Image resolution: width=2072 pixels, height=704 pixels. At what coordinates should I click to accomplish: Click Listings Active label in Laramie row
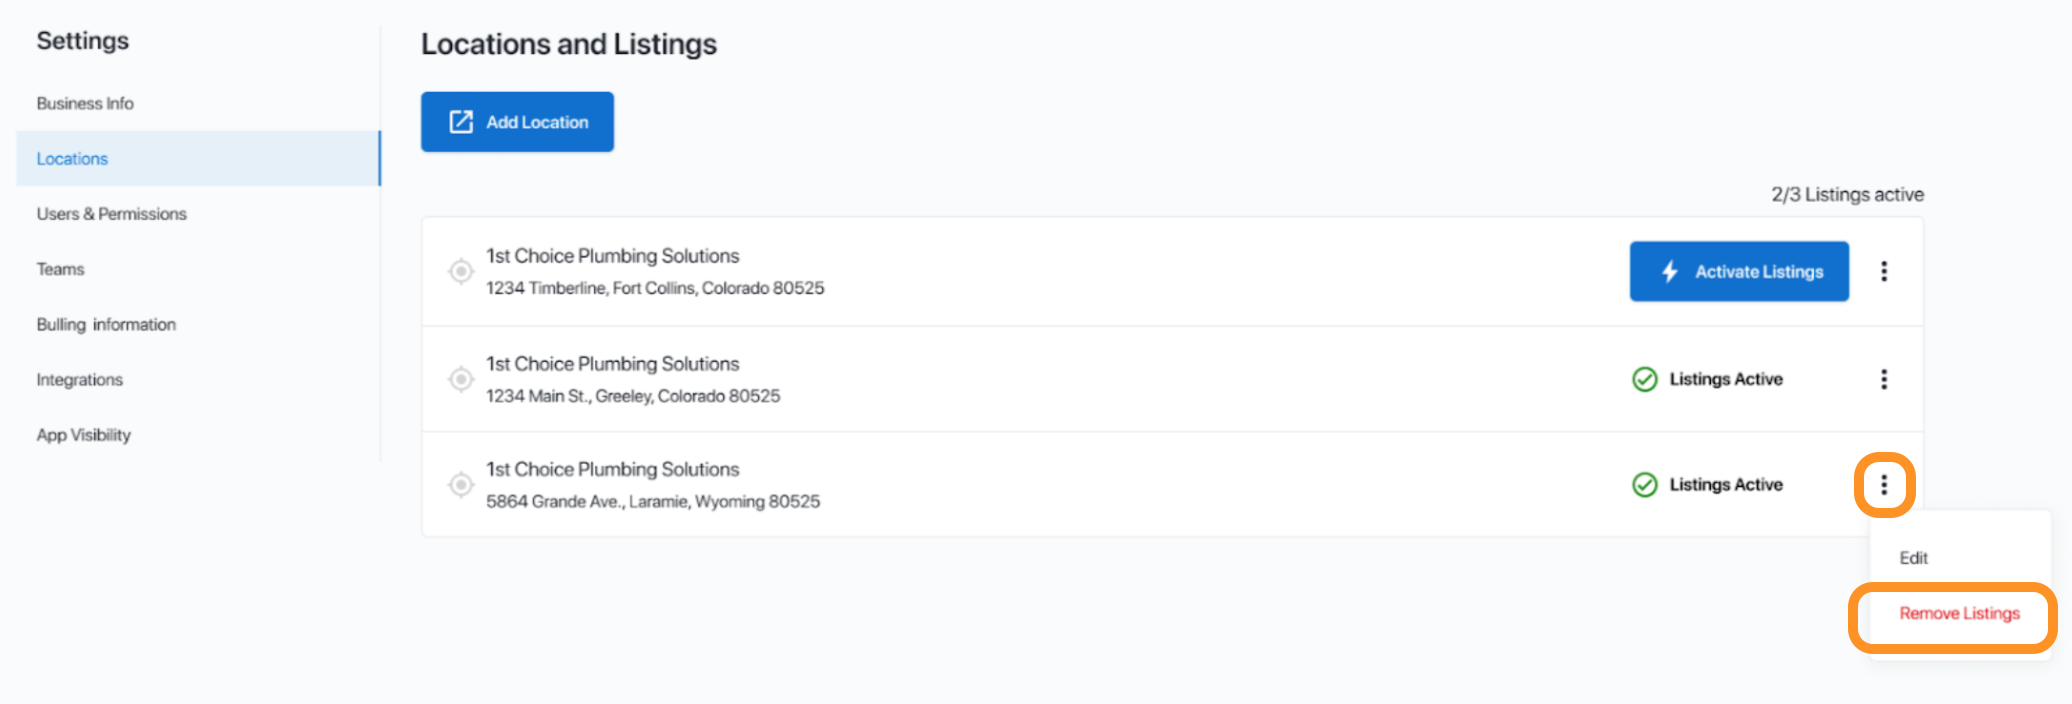coord(1726,485)
